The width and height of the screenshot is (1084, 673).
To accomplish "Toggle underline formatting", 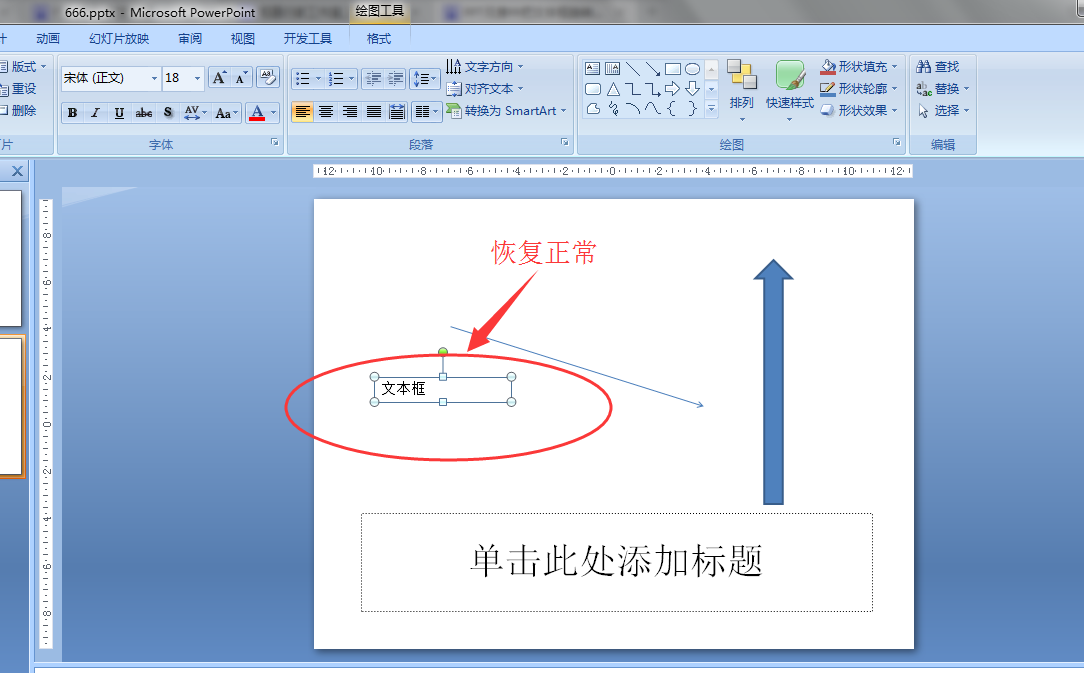I will pyautogui.click(x=119, y=113).
